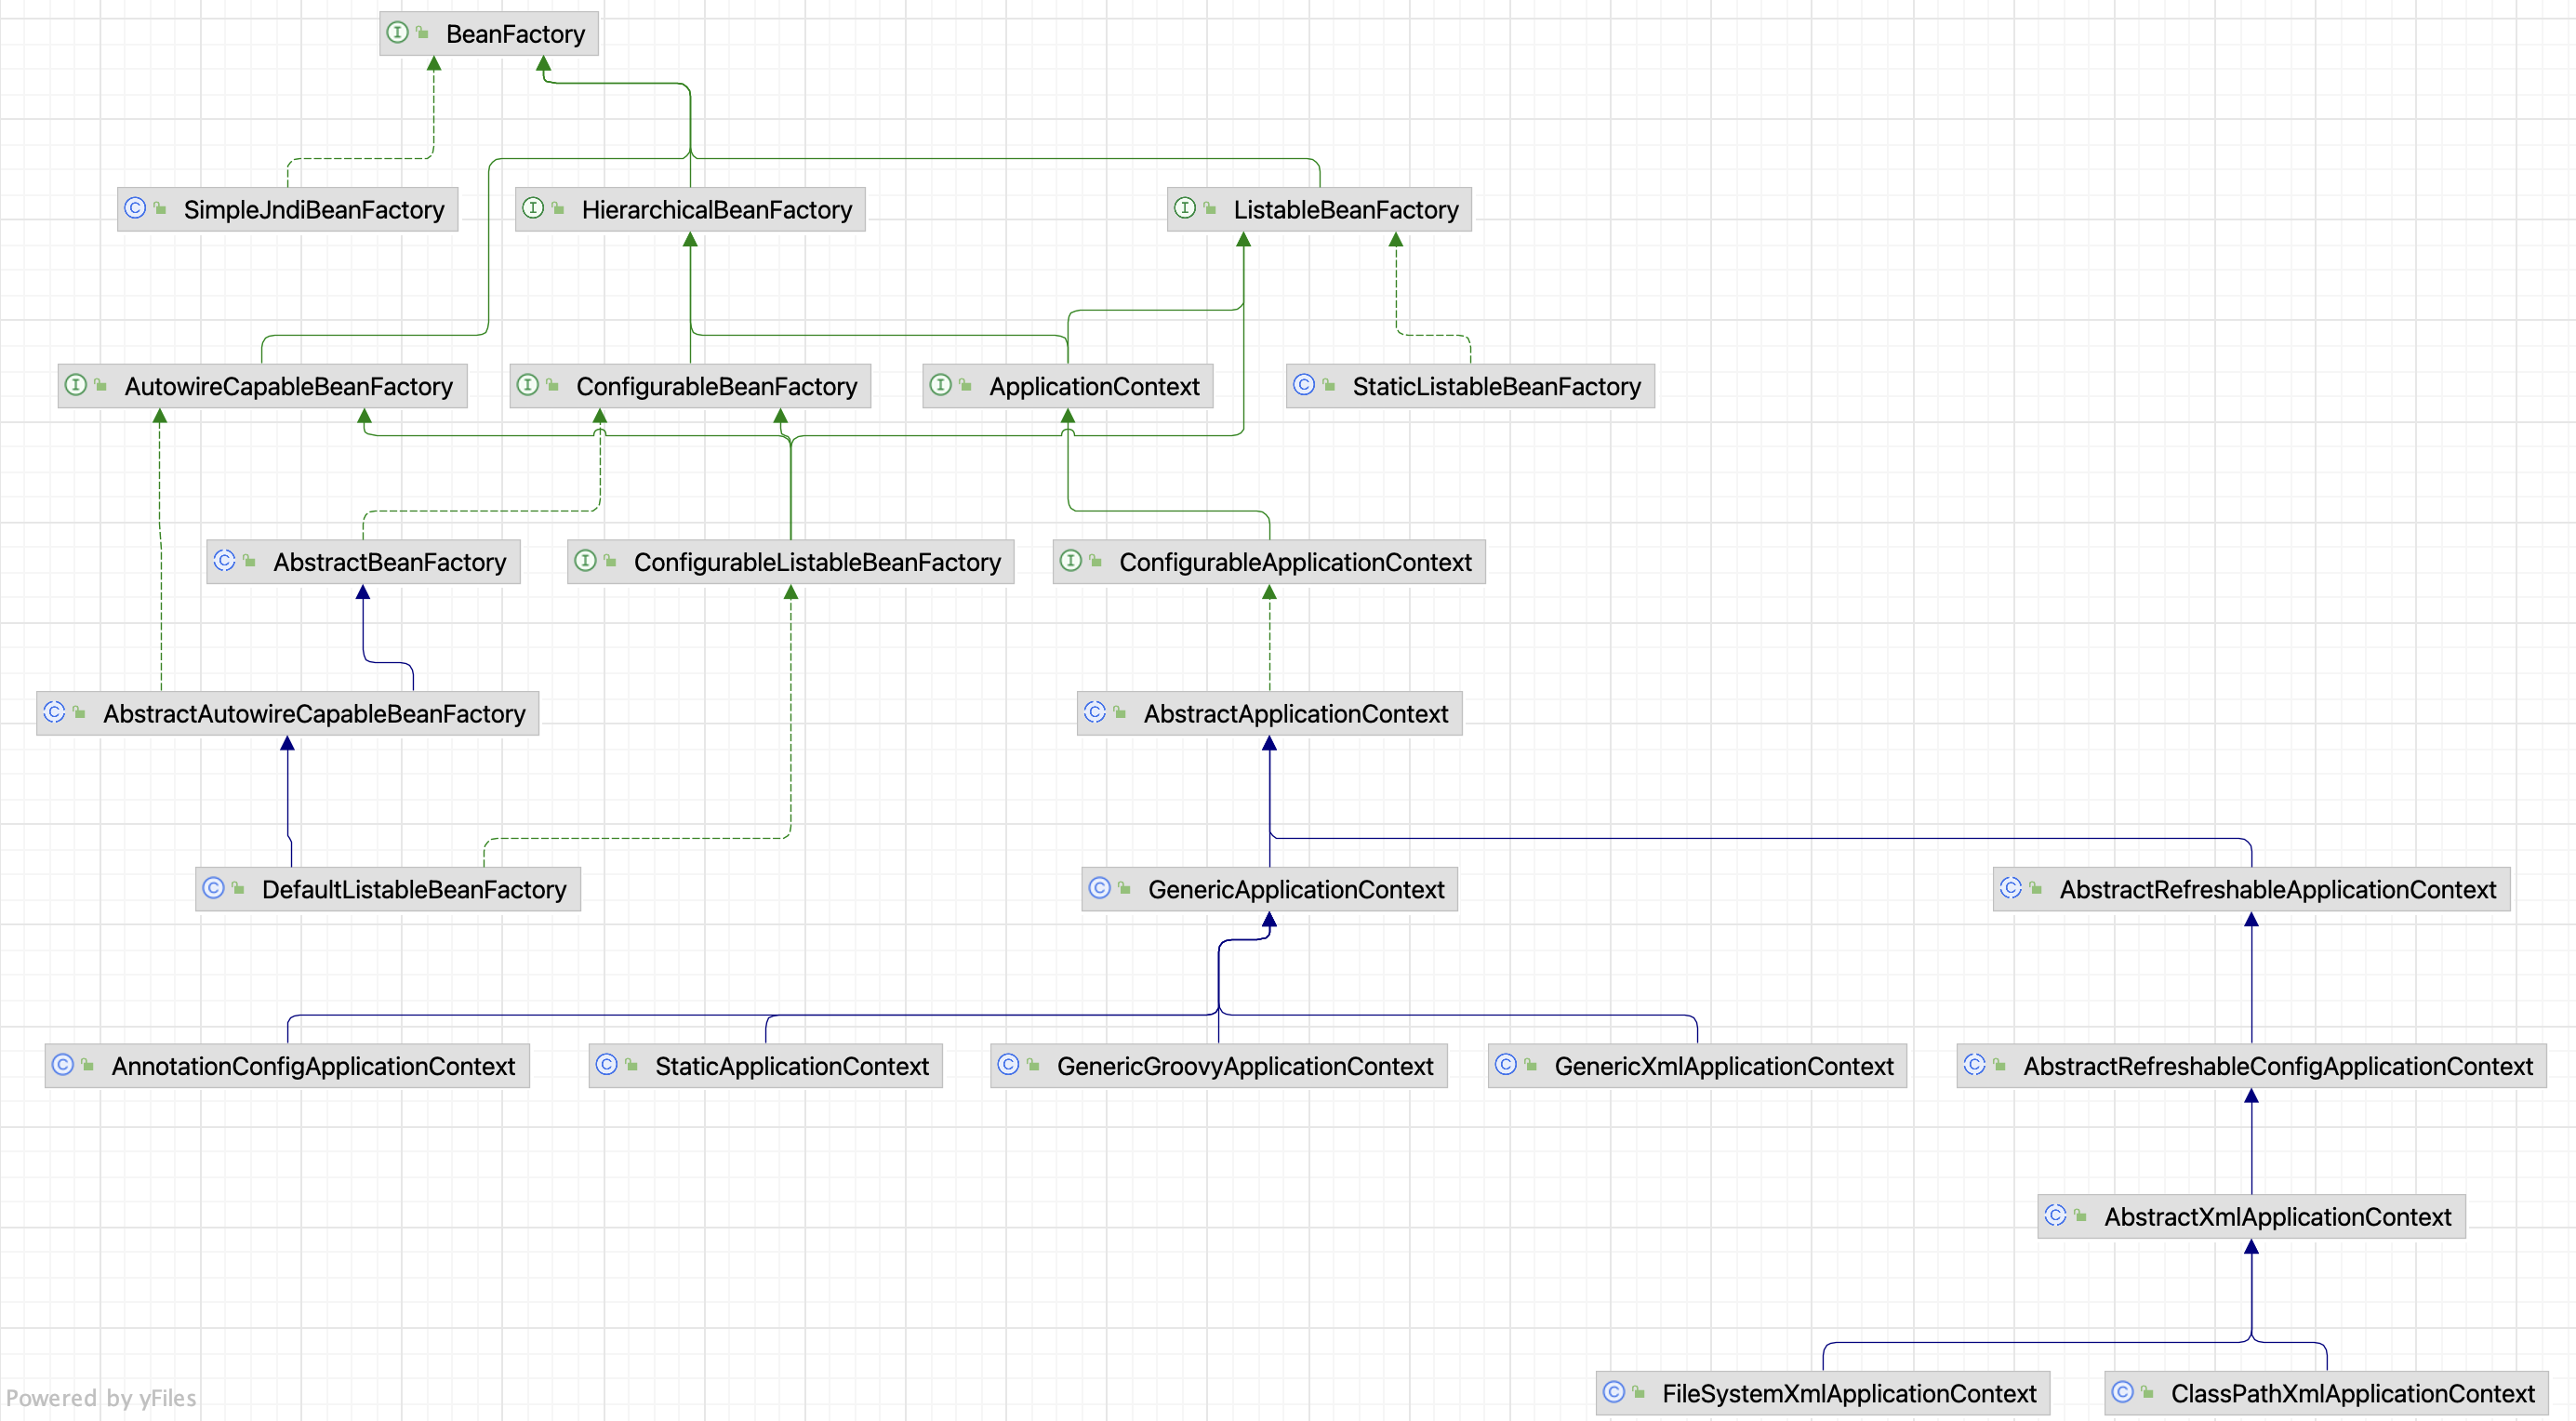Click the class icon on ClassPathXmlApplicationContext

click(x=2122, y=1392)
